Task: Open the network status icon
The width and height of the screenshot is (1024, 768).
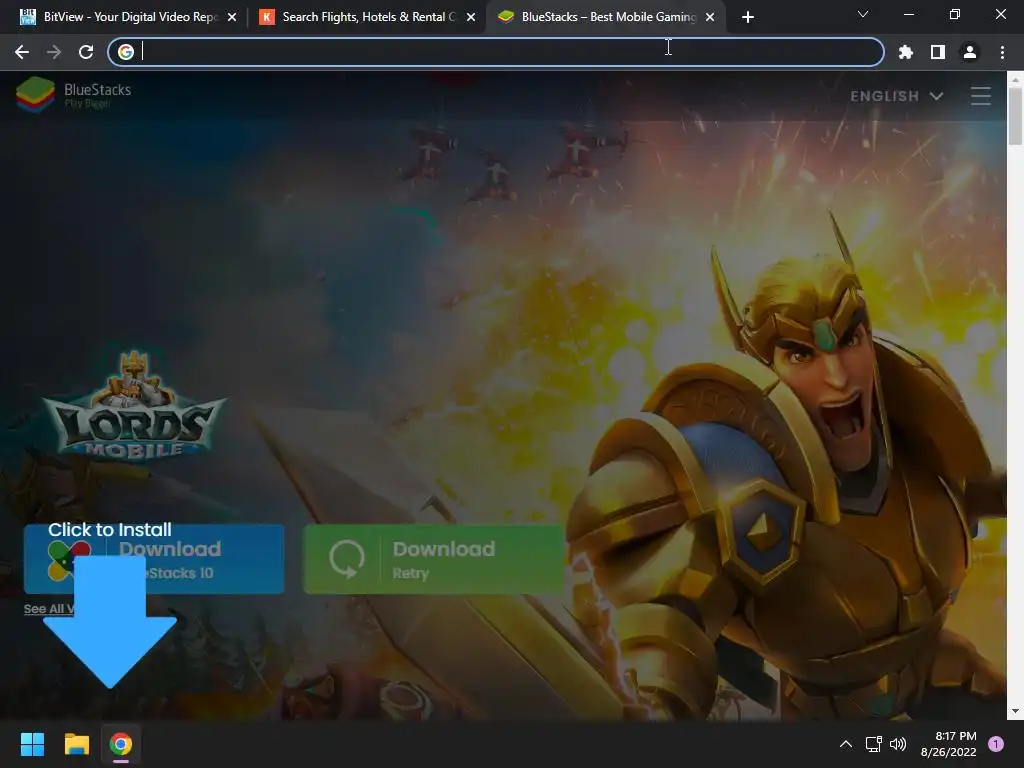Action: [x=873, y=744]
